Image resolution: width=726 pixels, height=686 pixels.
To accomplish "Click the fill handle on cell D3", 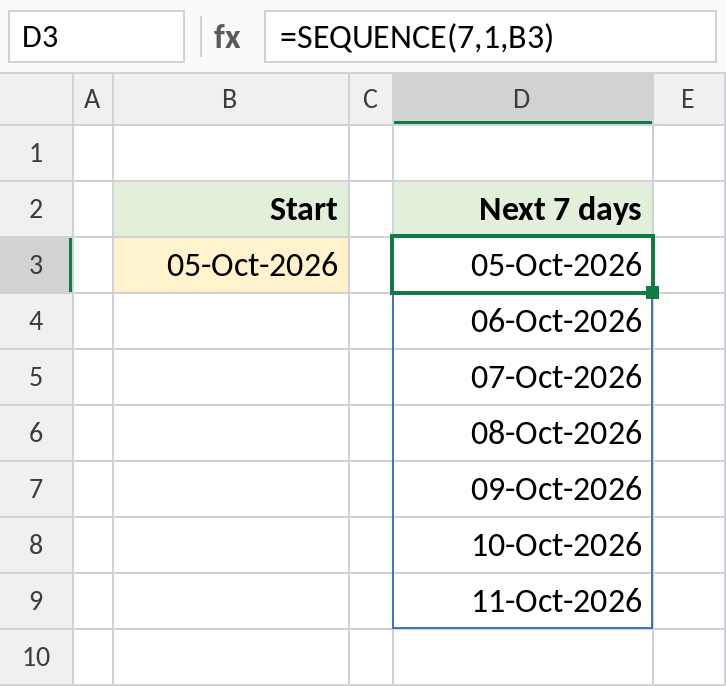I will [652, 293].
